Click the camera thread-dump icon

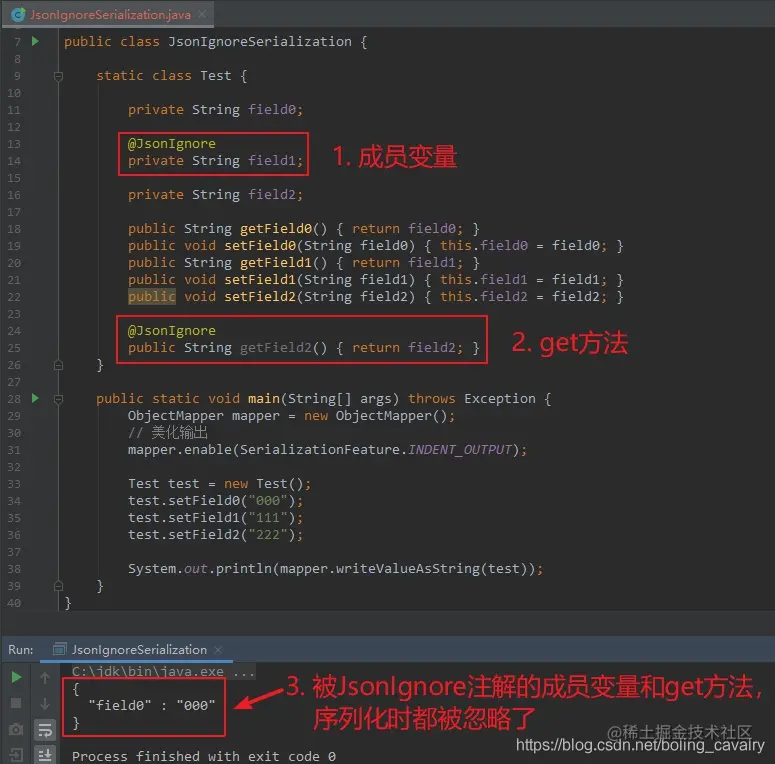[16, 729]
